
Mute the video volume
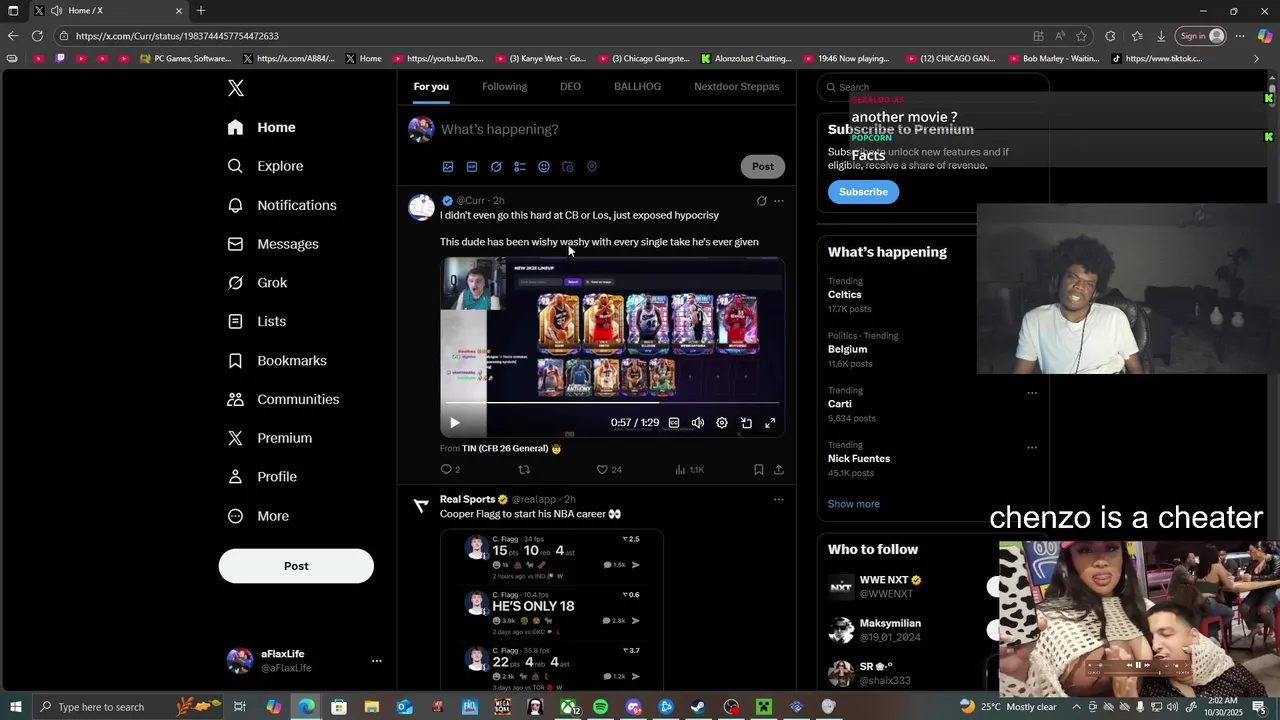(x=698, y=423)
